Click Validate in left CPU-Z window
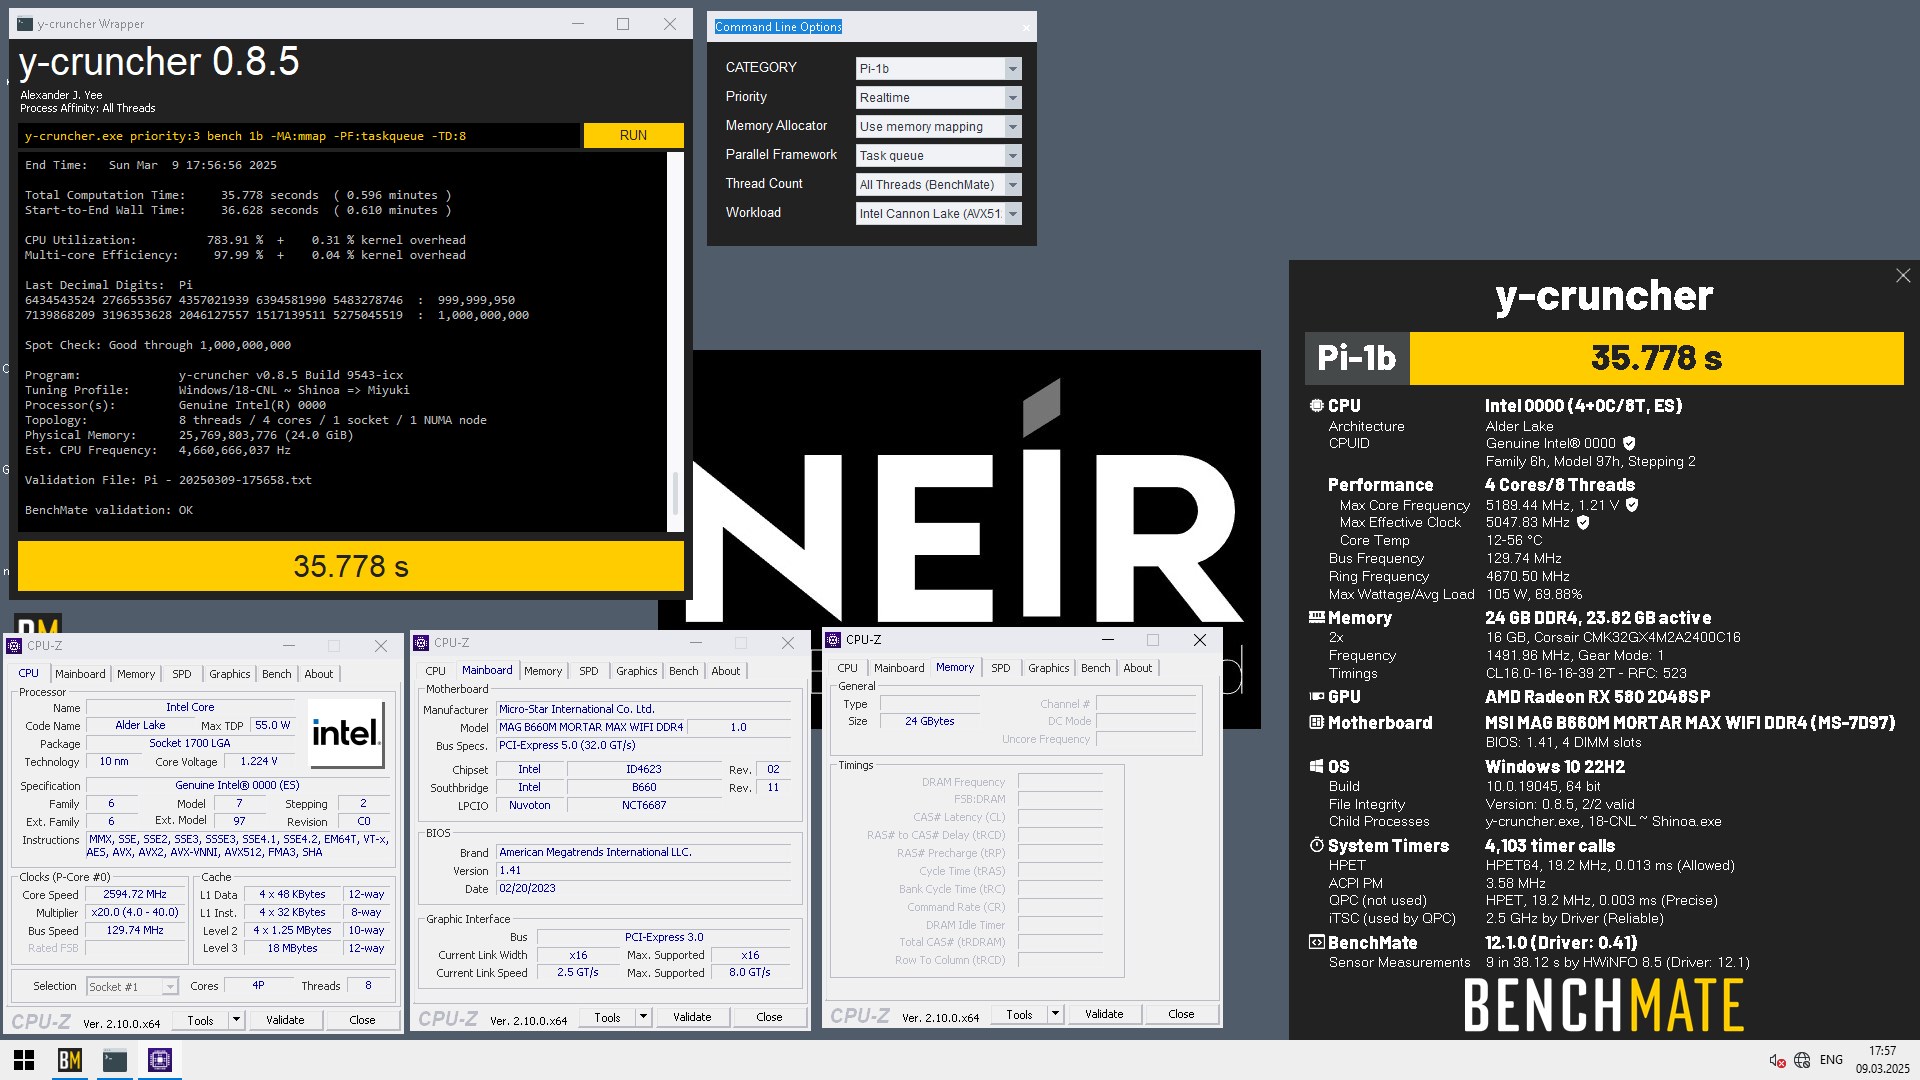Screen dimensions: 1920x1080 [x=285, y=1020]
